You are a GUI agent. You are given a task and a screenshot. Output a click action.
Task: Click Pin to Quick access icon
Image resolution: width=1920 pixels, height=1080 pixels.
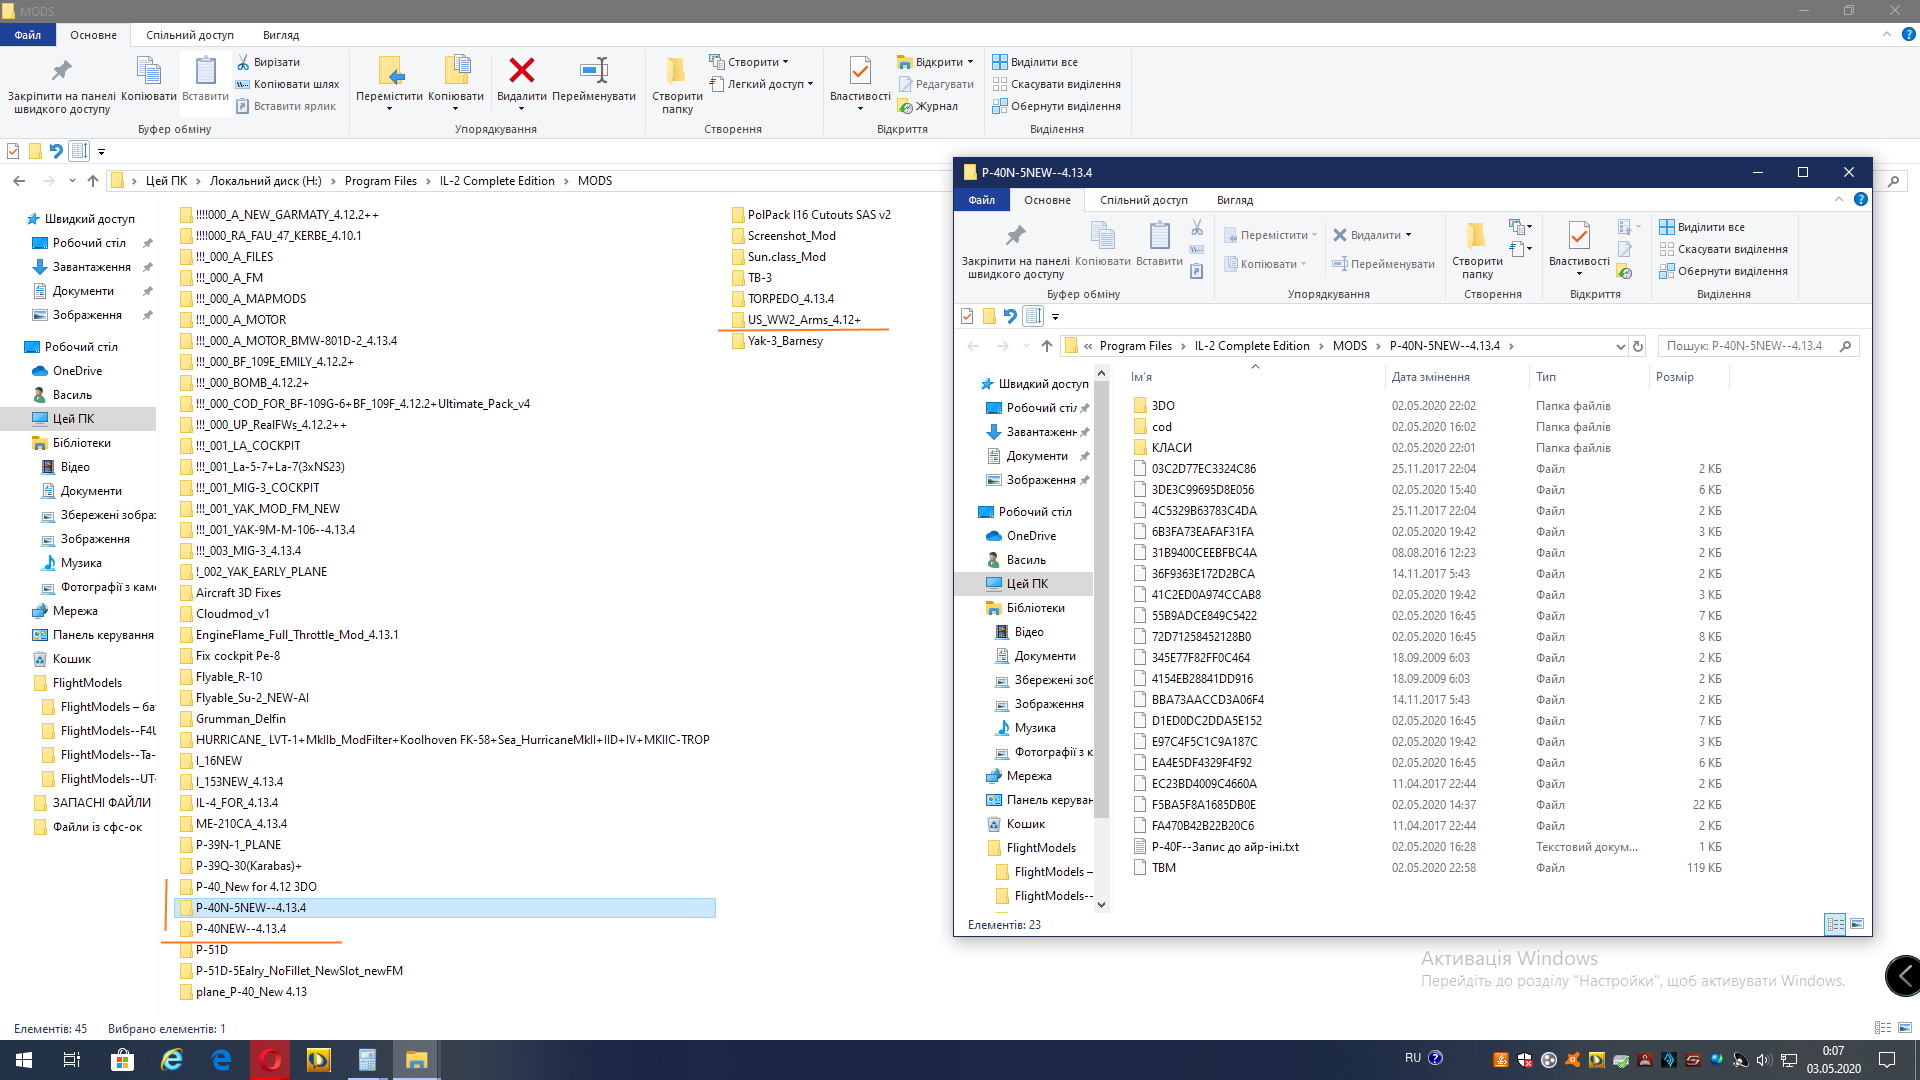pyautogui.click(x=61, y=71)
